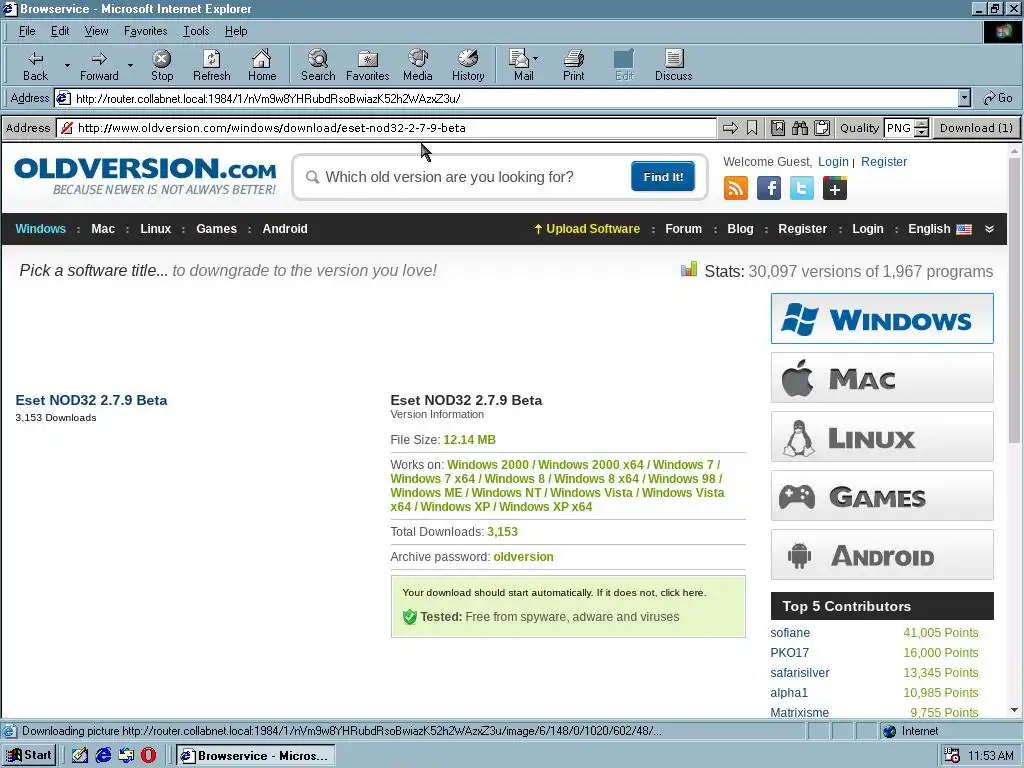
Task: Click the OLDVERSION.COM logo
Action: point(145,176)
